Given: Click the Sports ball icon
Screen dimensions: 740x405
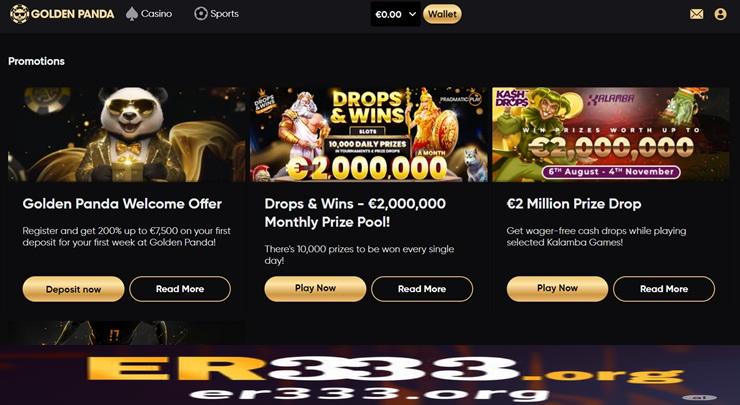Looking at the screenshot, I should (x=201, y=14).
